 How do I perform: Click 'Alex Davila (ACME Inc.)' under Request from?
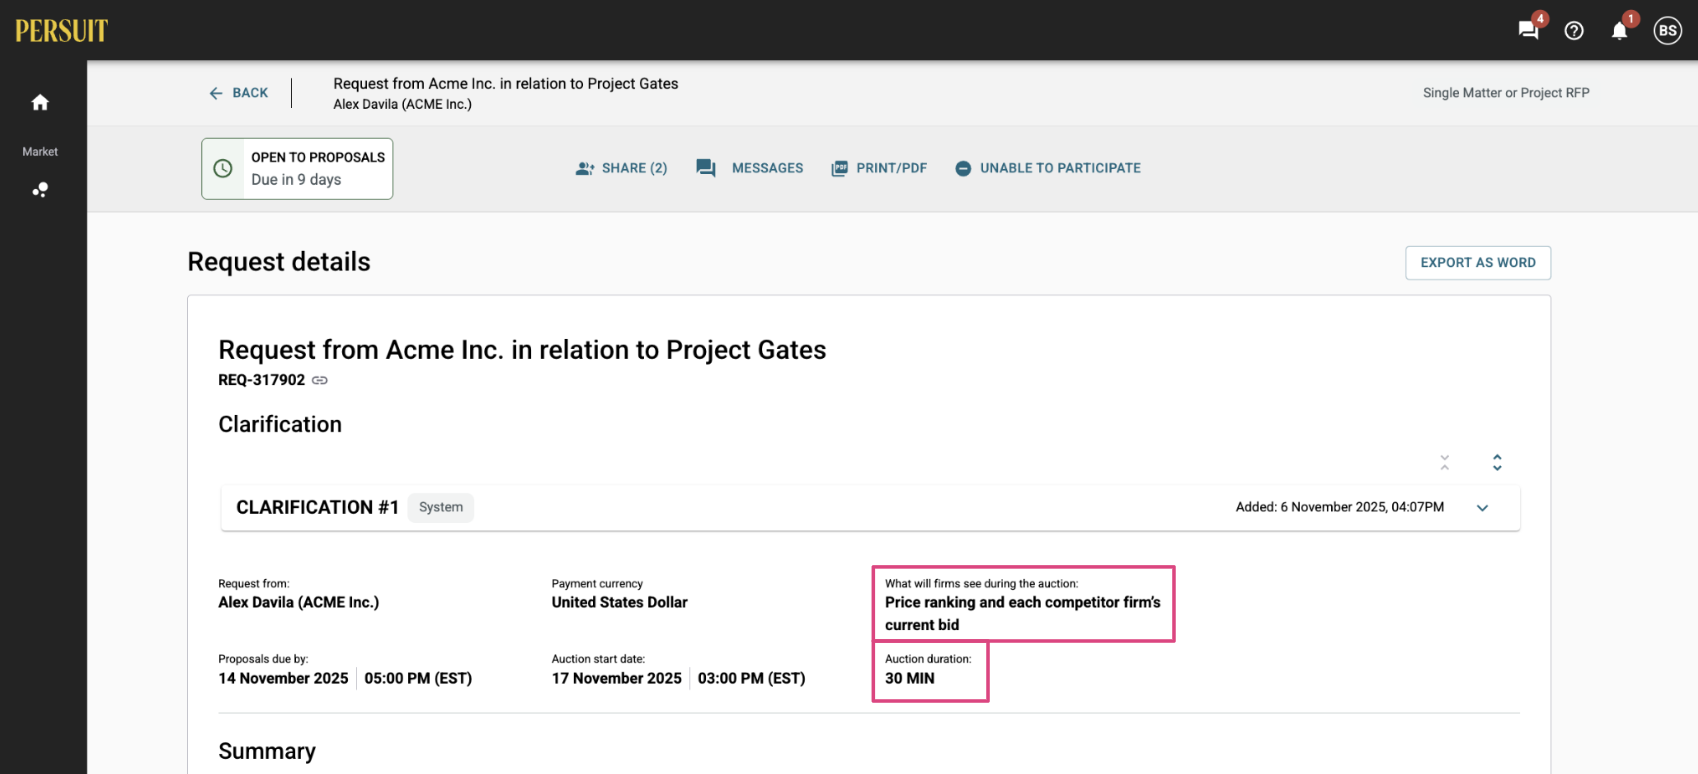coord(299,602)
